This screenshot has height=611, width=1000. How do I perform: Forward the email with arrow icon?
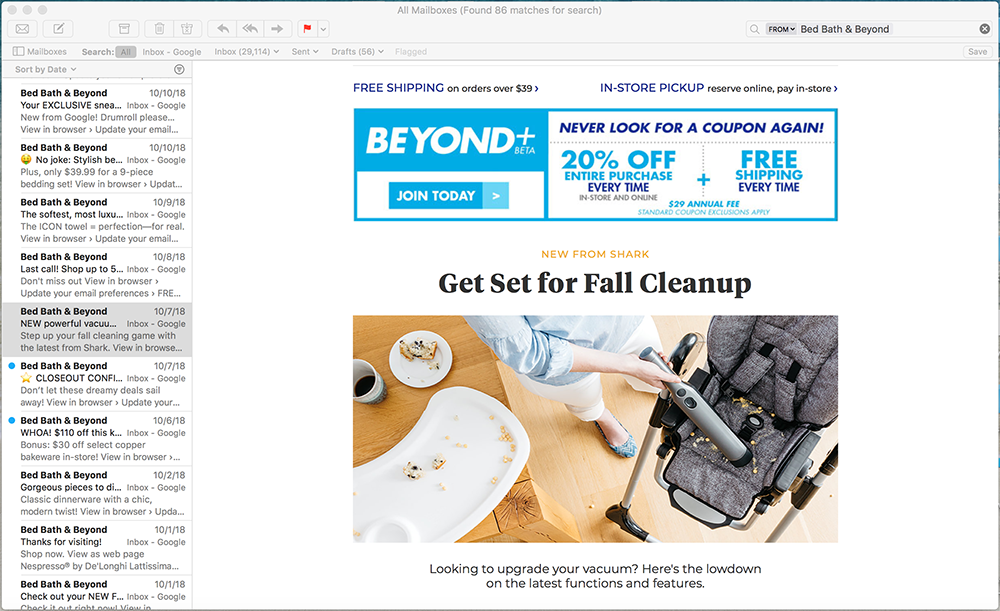tap(277, 29)
